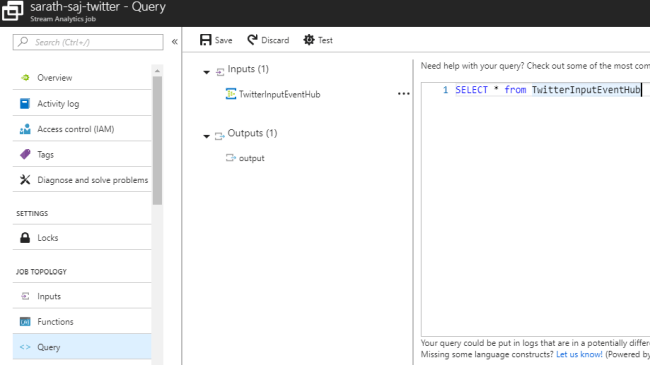
Task: Click the Query code brackets icon
Action: pyautogui.click(x=25, y=347)
